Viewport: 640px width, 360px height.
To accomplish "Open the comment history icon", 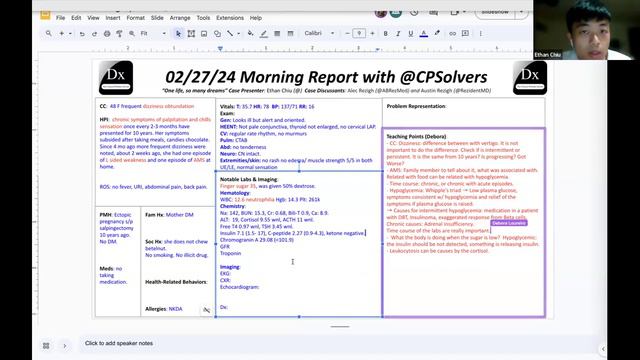I will pyautogui.click(x=433, y=12).
